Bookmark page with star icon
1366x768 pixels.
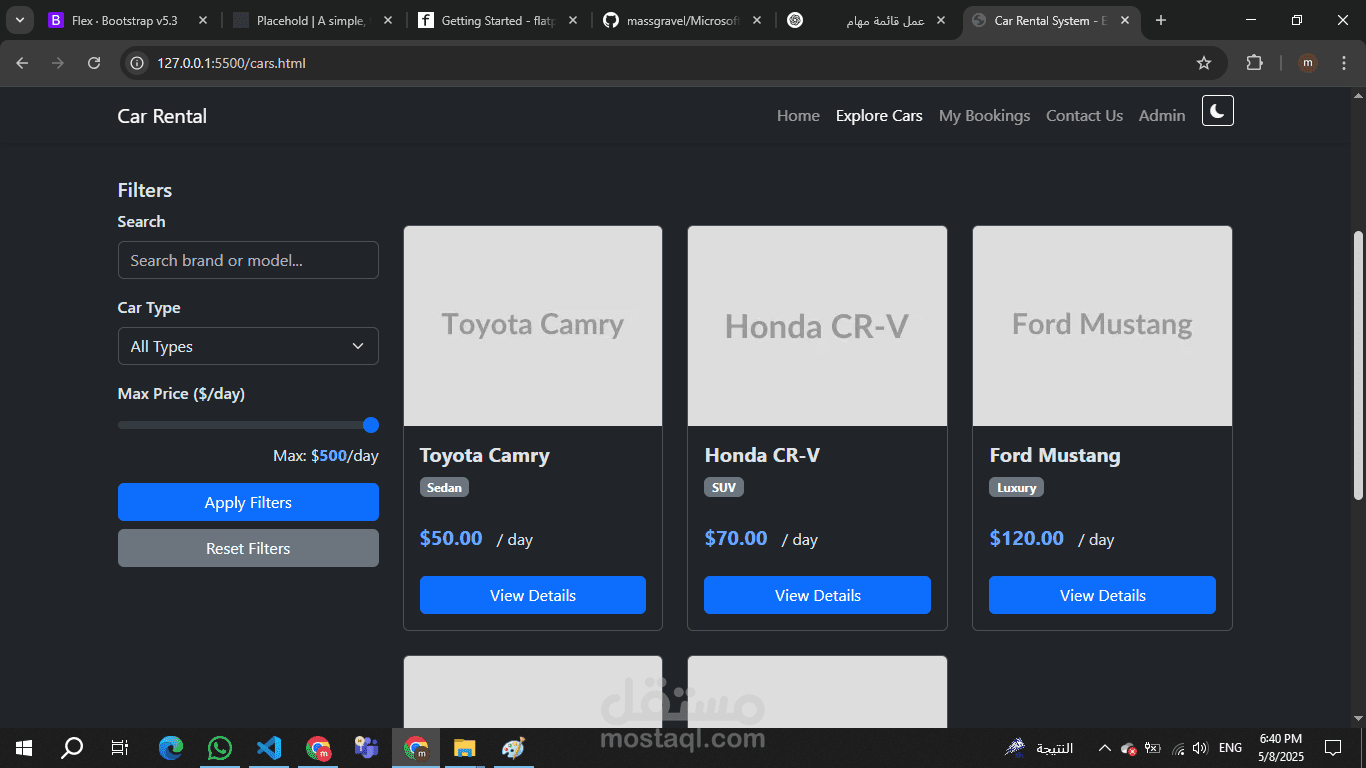tap(1204, 63)
